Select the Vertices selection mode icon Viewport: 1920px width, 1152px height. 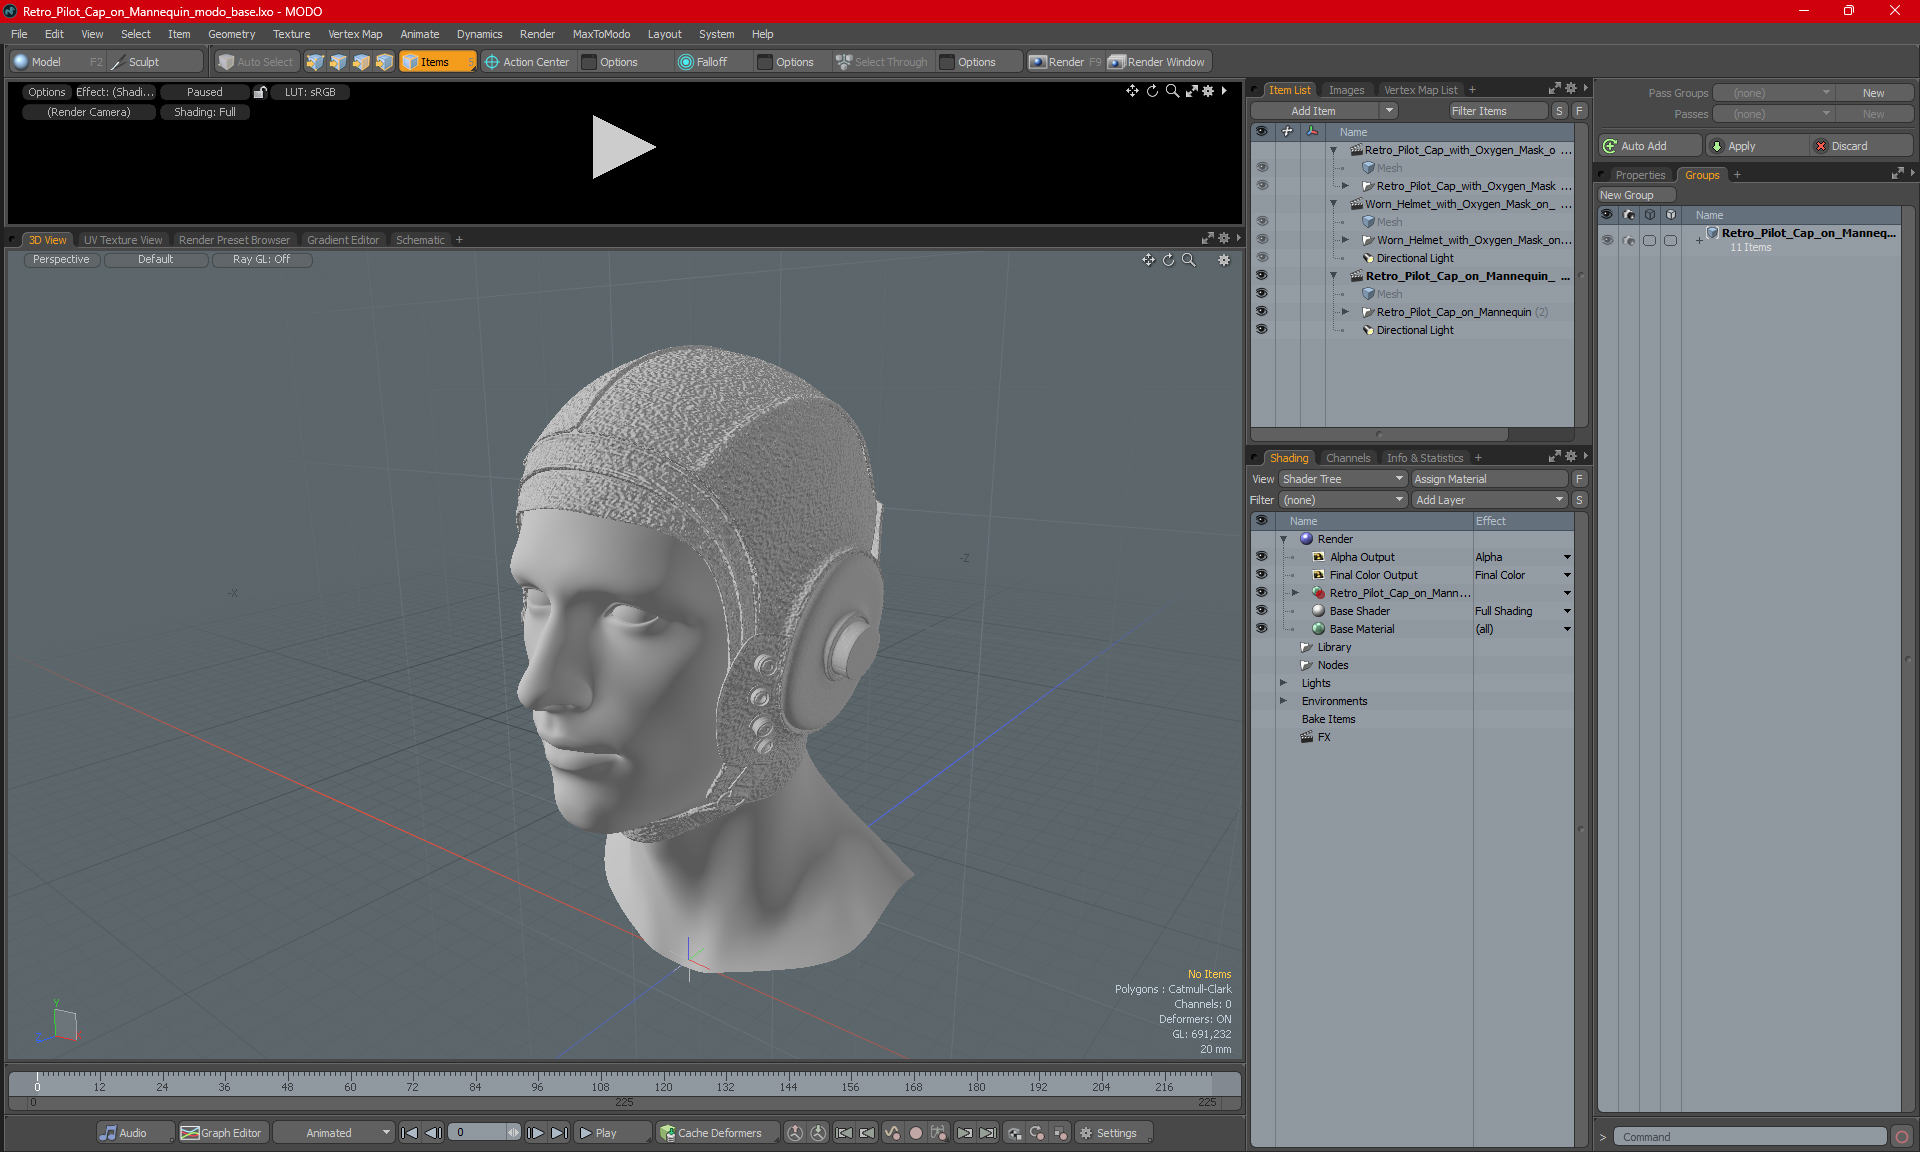pyautogui.click(x=315, y=62)
